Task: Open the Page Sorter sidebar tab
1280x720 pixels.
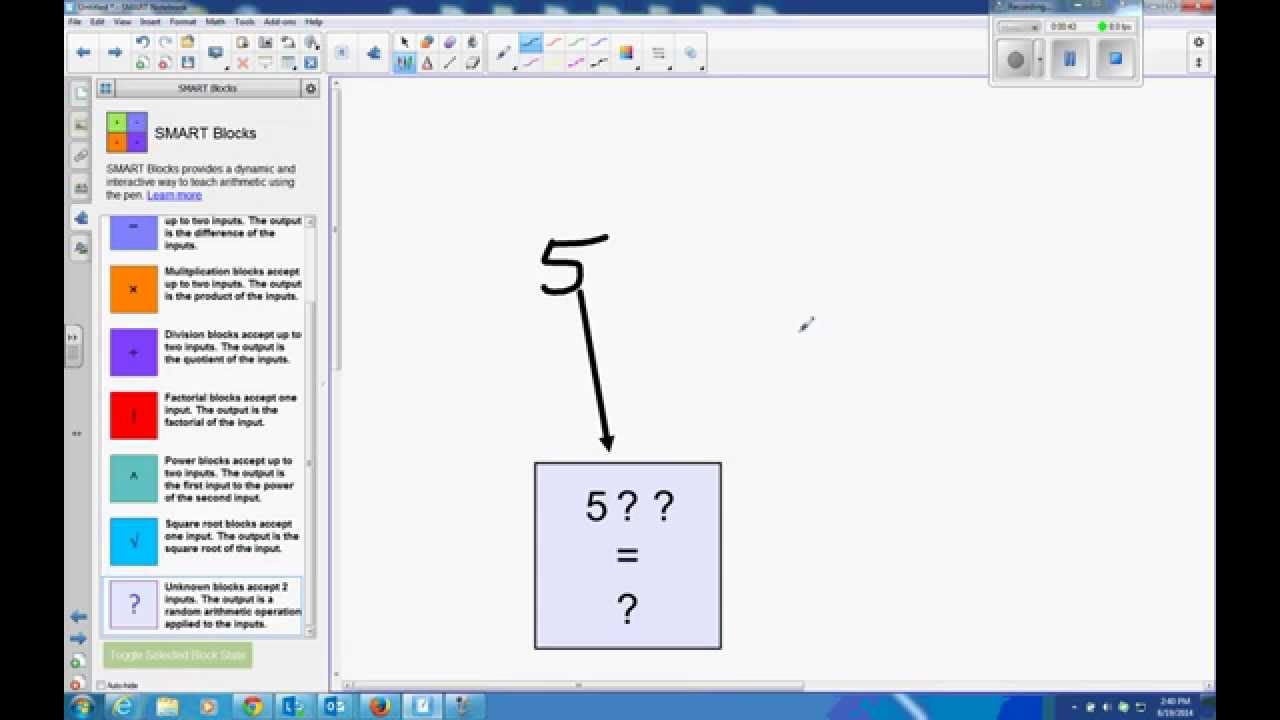Action: pyautogui.click(x=81, y=93)
